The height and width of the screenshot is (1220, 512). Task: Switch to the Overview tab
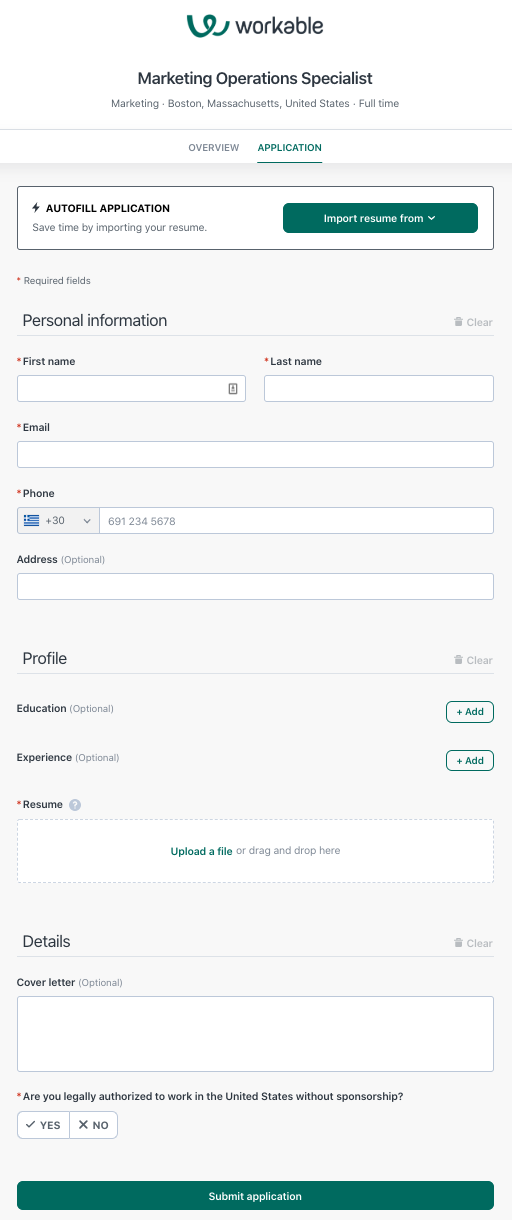[214, 148]
